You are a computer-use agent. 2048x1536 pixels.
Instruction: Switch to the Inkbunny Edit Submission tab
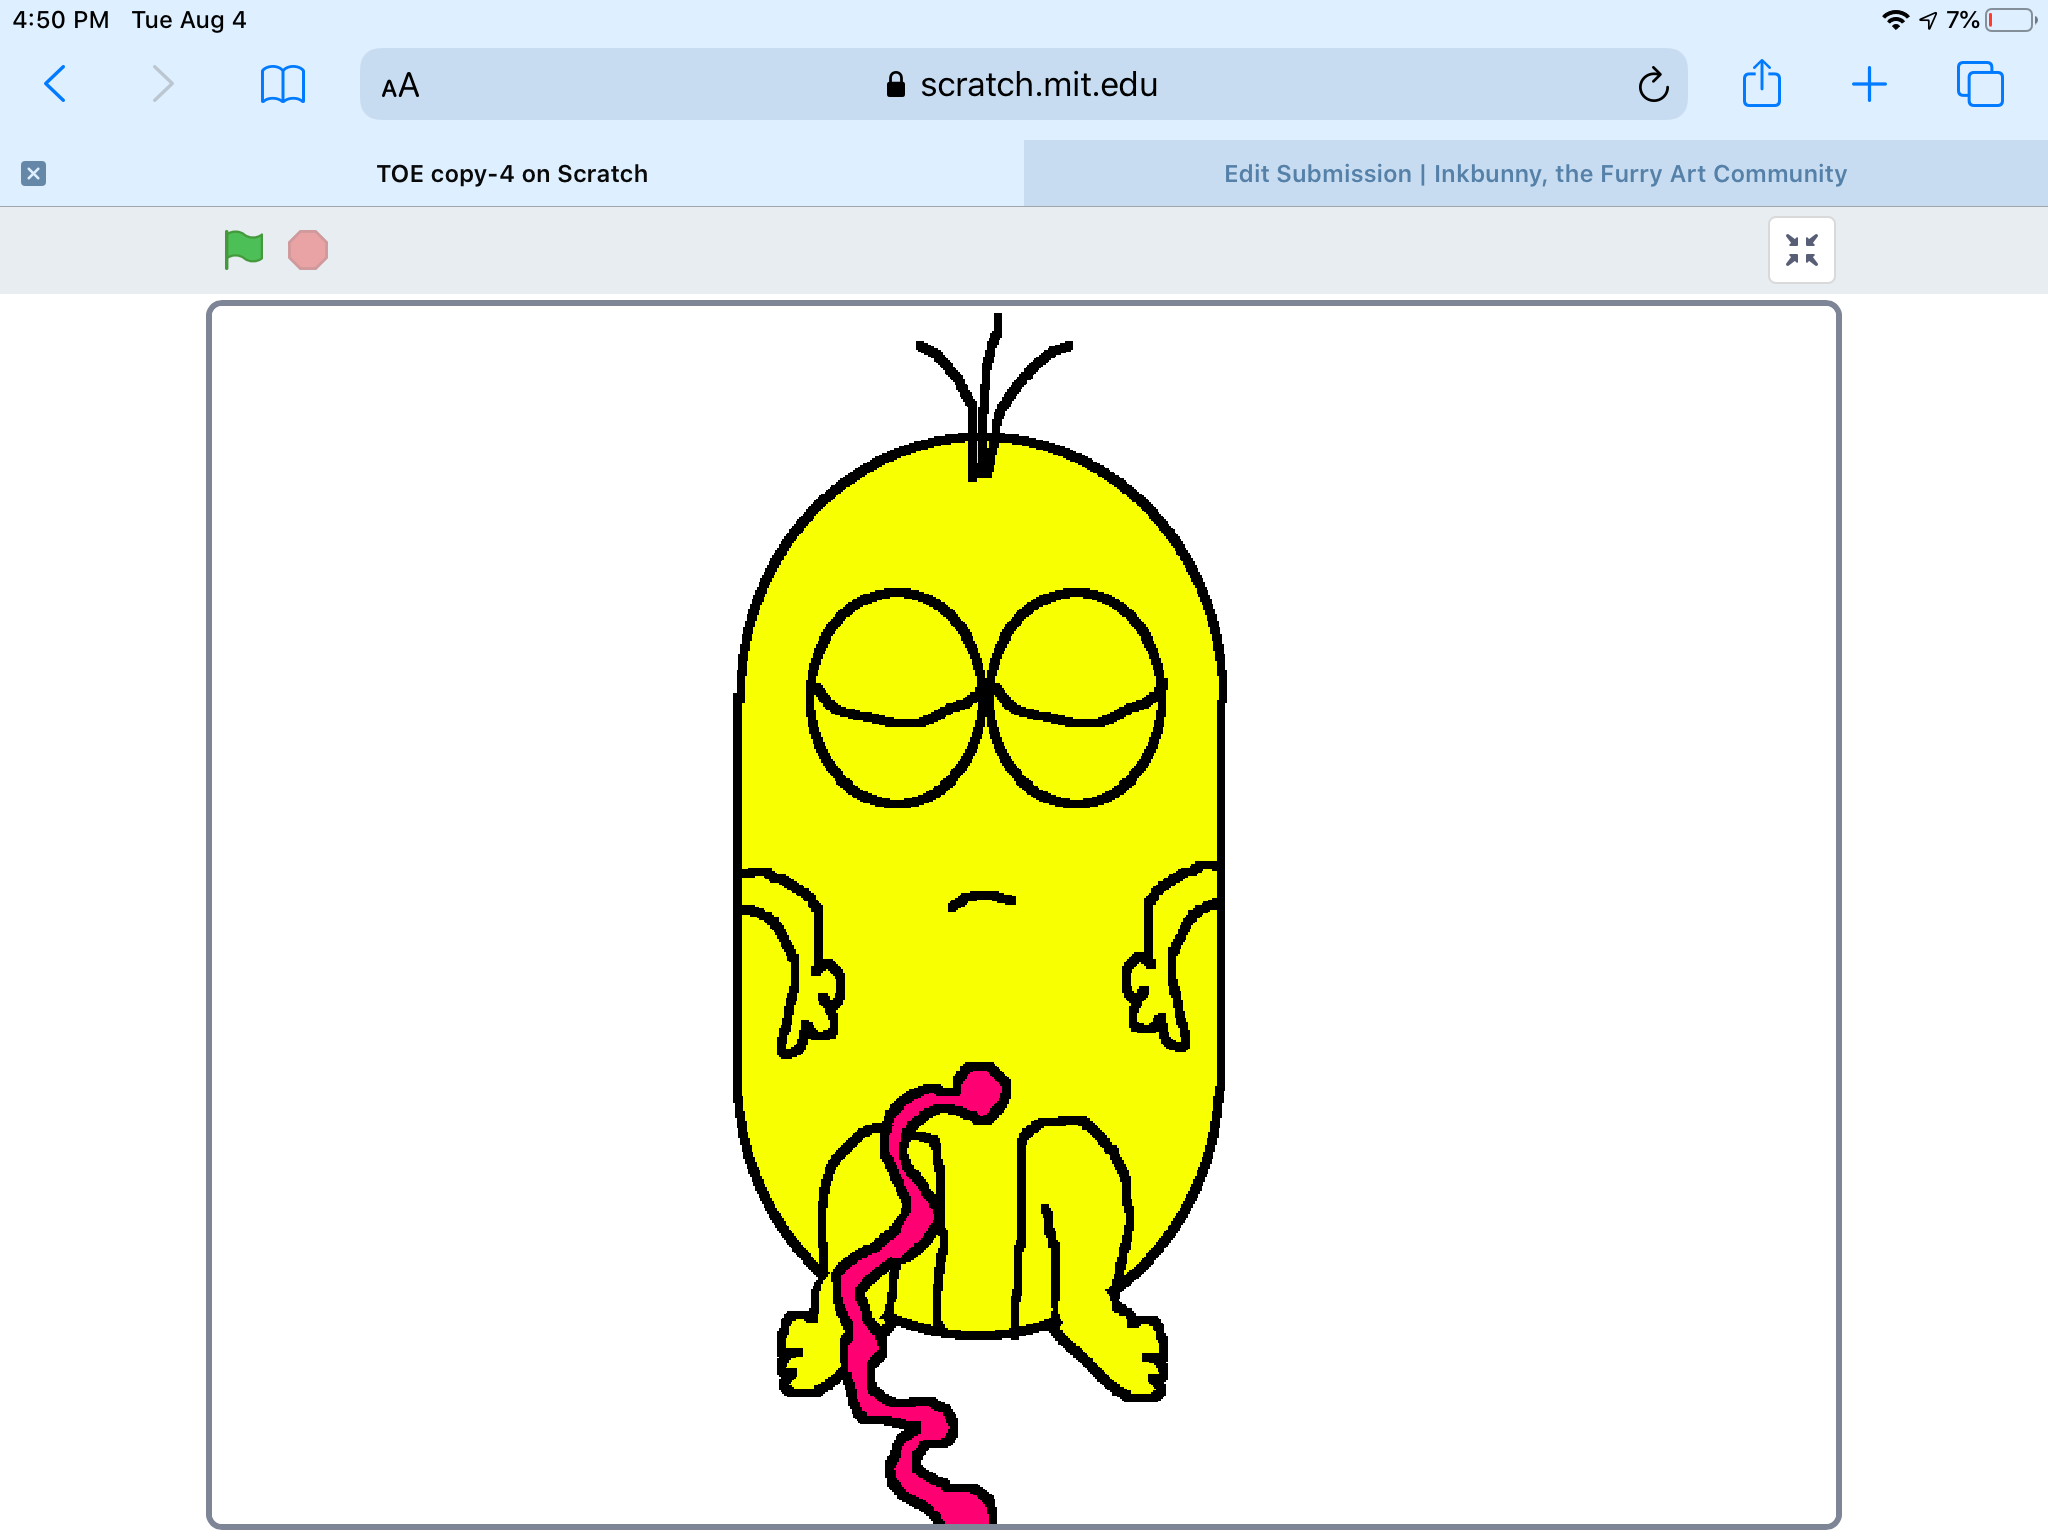point(1536,174)
